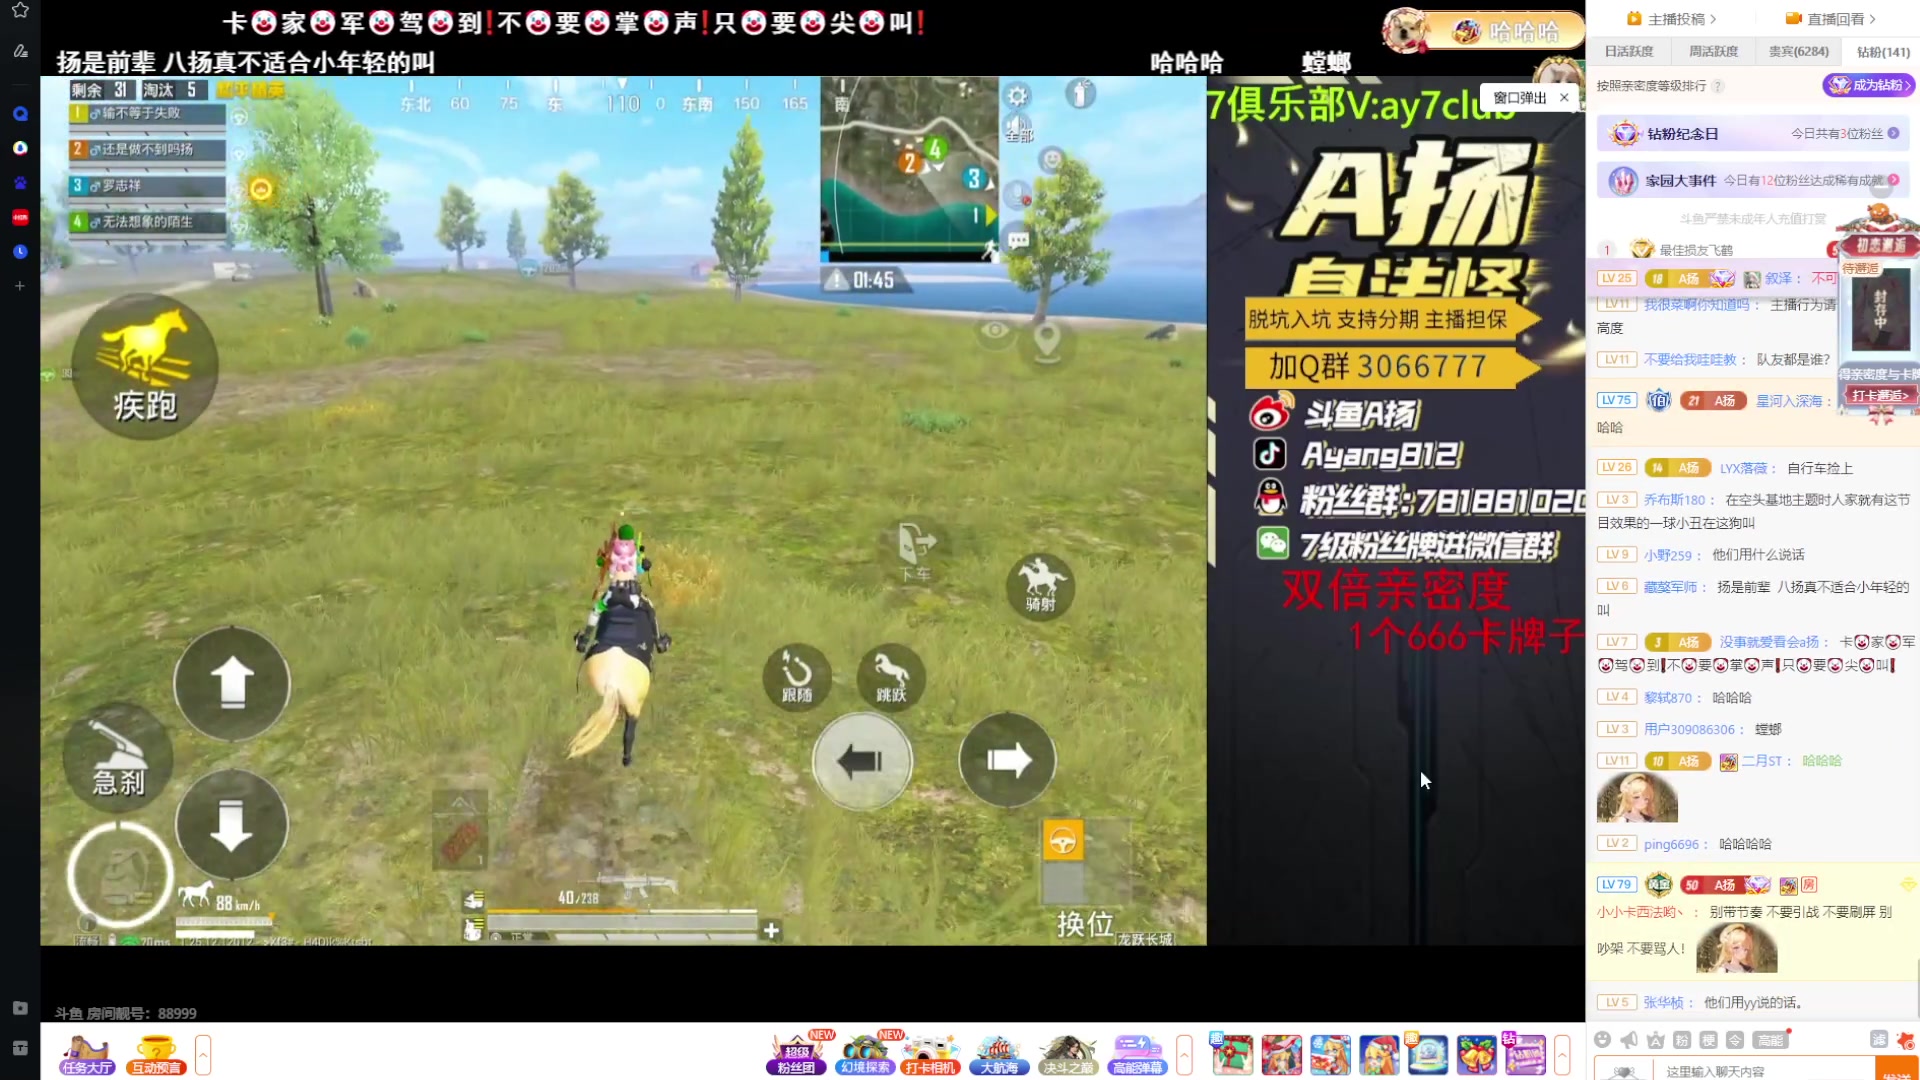Click the 斗鱼 房间靓号: 88999 text
The image size is (1920, 1080).
point(125,1013)
